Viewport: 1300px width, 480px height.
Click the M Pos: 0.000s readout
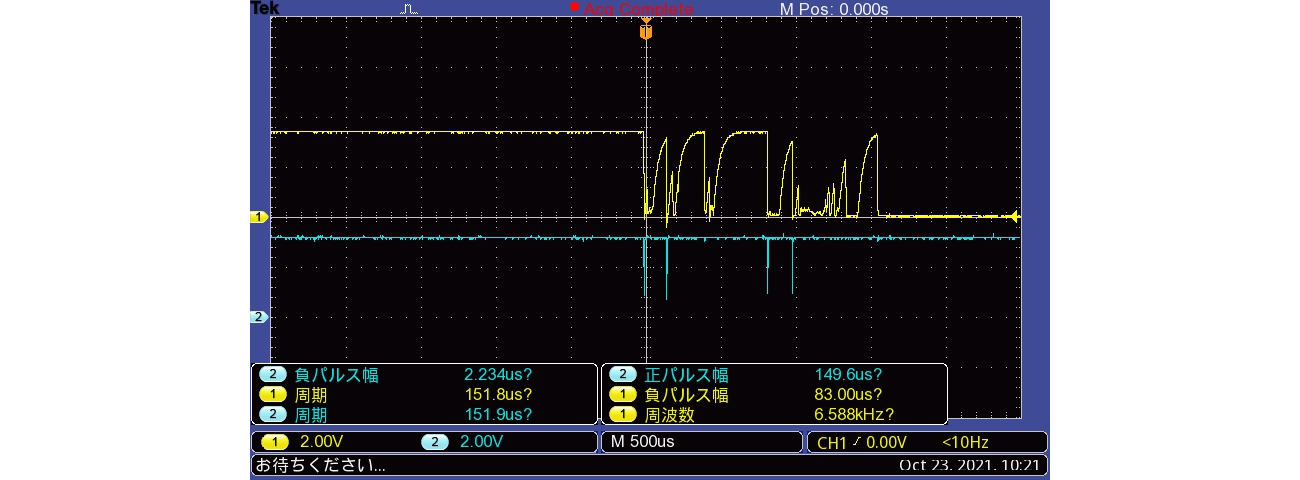834,9
